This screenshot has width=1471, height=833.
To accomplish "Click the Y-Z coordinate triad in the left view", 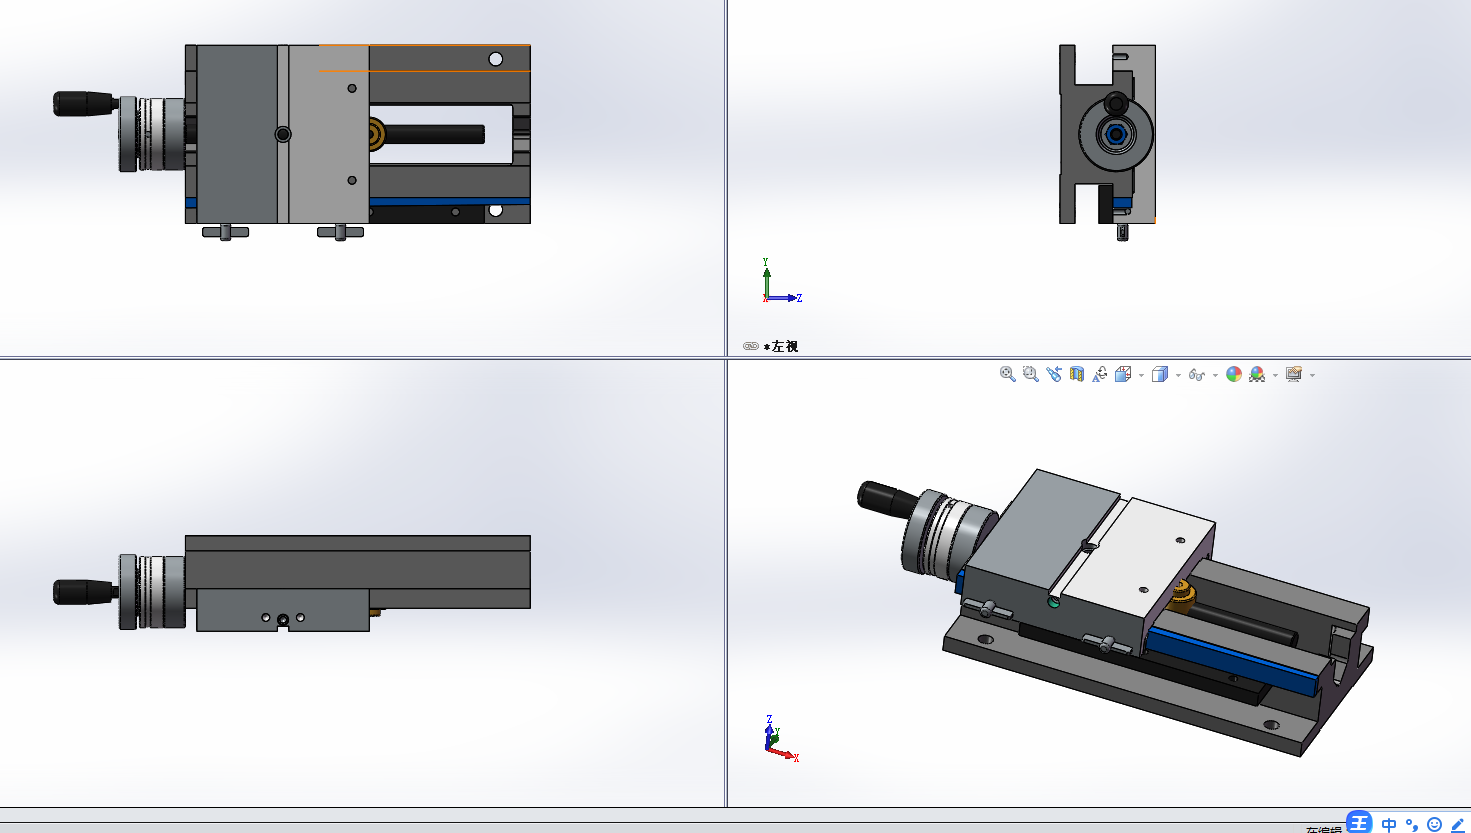I will pyautogui.click(x=780, y=281).
